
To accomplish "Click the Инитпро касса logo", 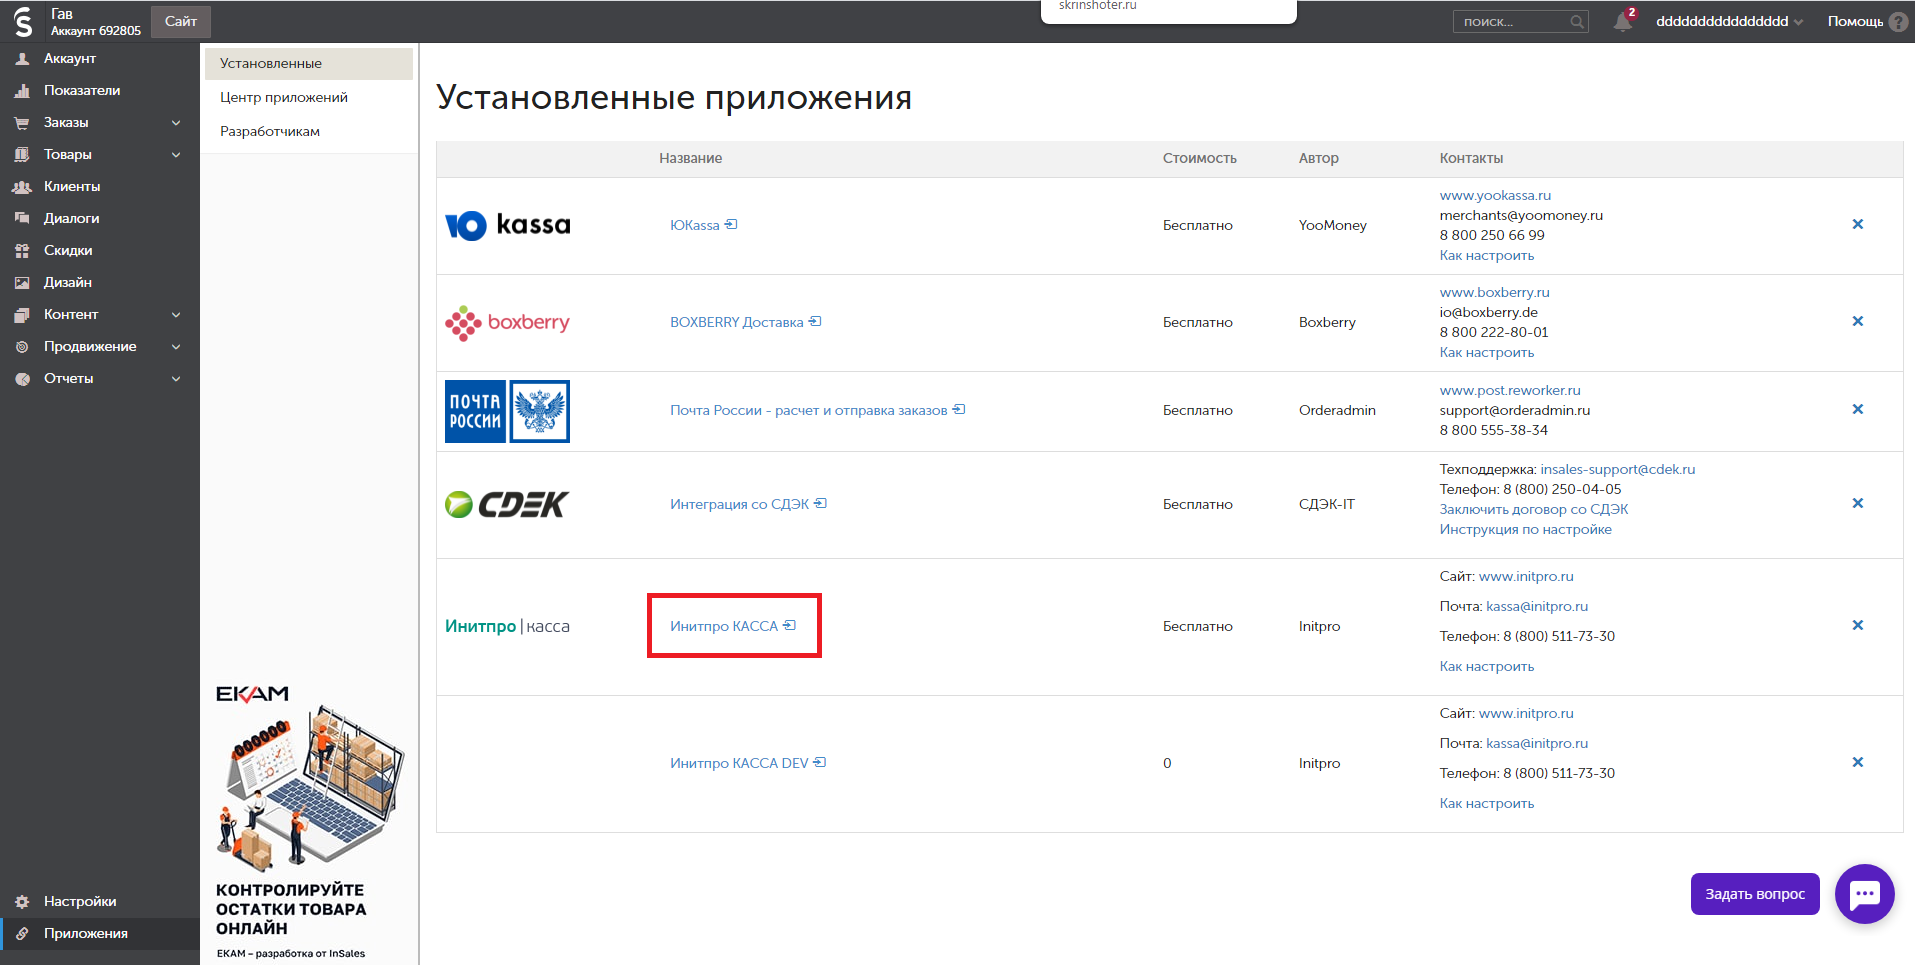I will [507, 626].
